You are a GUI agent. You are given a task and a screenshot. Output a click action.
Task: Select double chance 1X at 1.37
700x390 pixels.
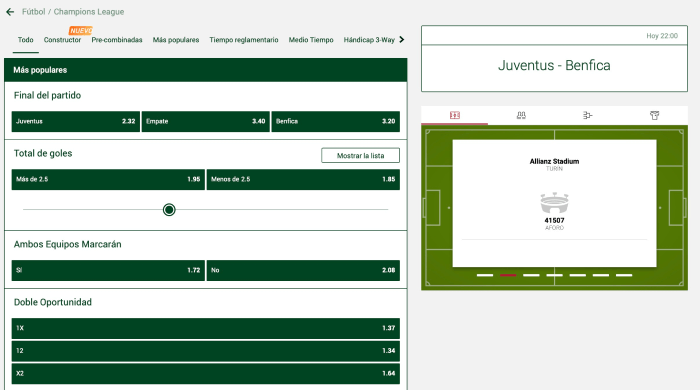point(206,328)
